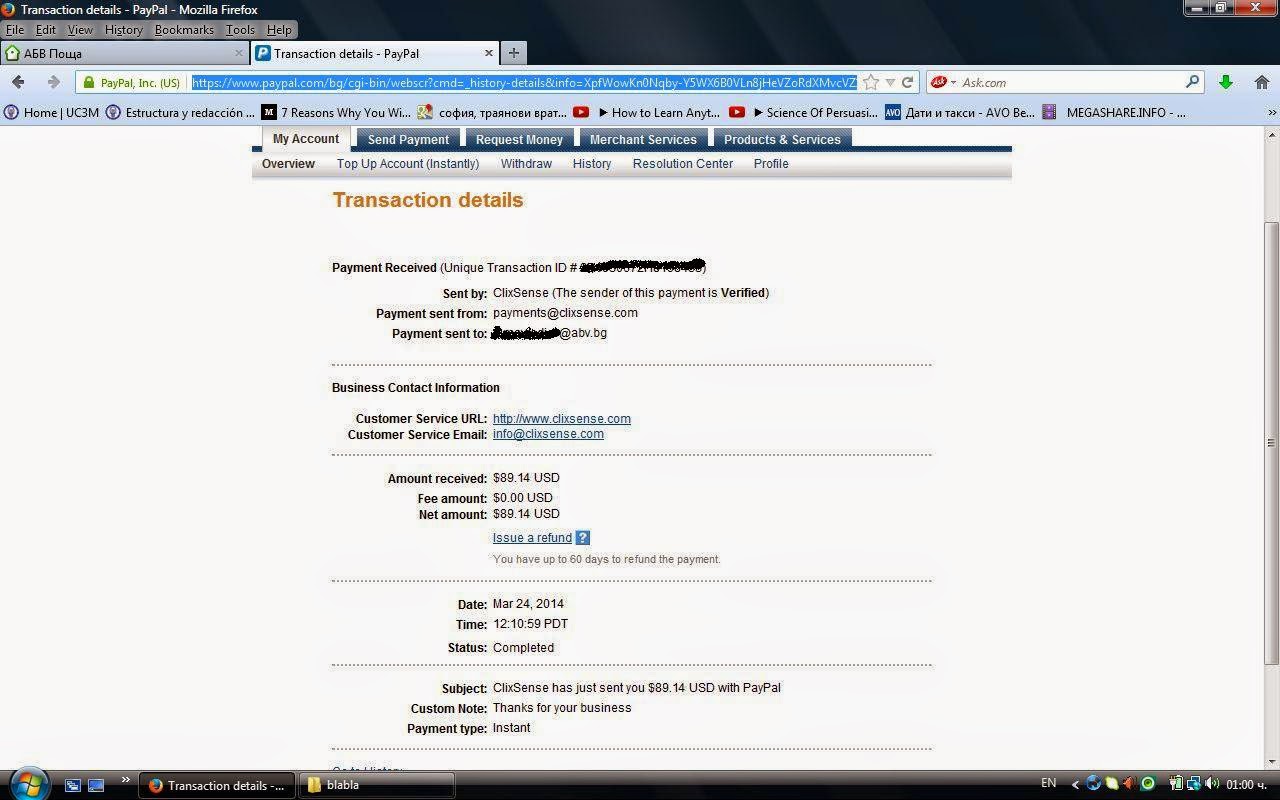The width and height of the screenshot is (1280, 800).
Task: Open URL bar history dropdown arrow
Action: pyautogui.click(x=890, y=82)
